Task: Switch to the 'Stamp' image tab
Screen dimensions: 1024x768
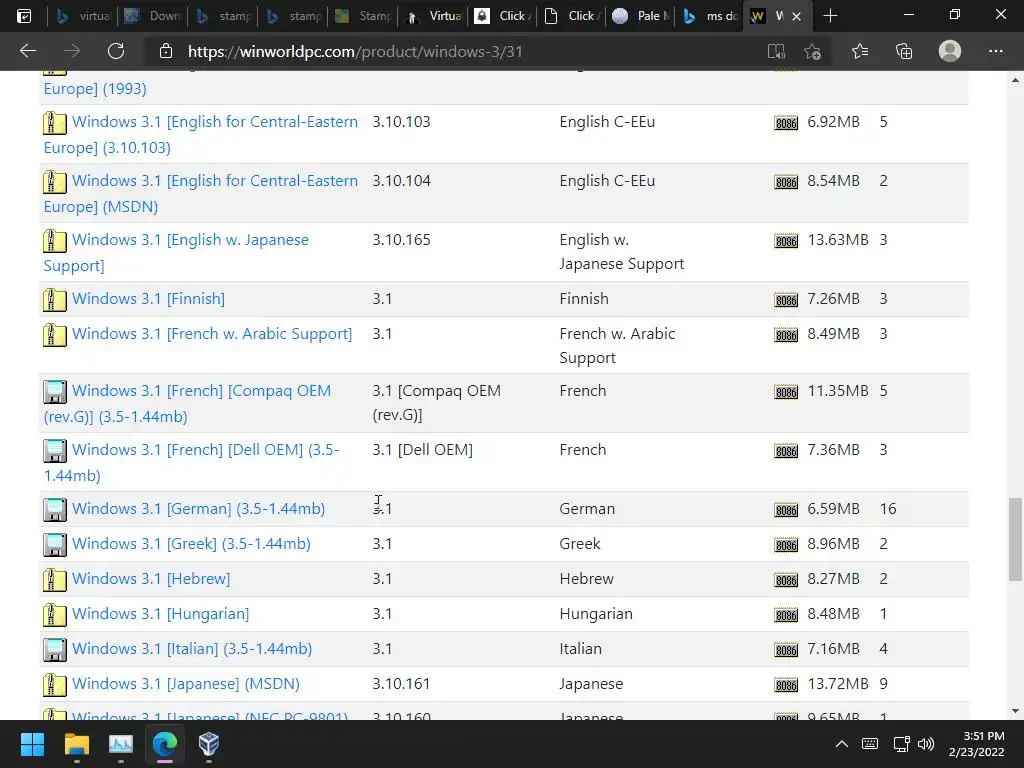Action: coord(363,16)
